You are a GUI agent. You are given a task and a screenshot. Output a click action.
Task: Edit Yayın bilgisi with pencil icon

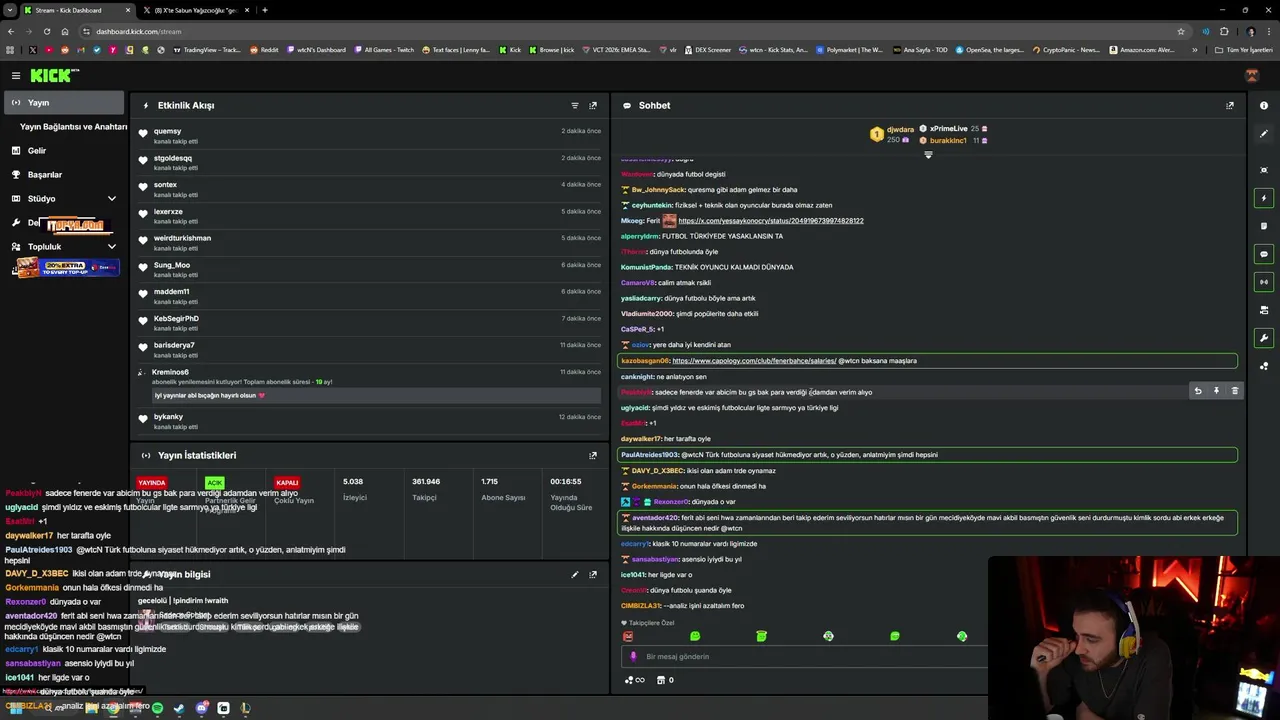[574, 575]
